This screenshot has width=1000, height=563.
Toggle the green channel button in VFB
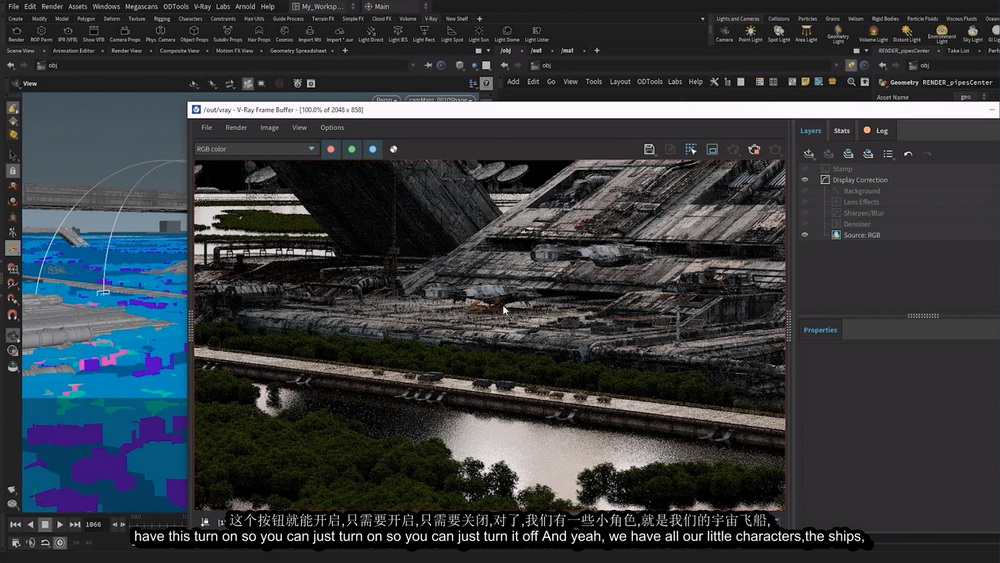click(x=351, y=149)
